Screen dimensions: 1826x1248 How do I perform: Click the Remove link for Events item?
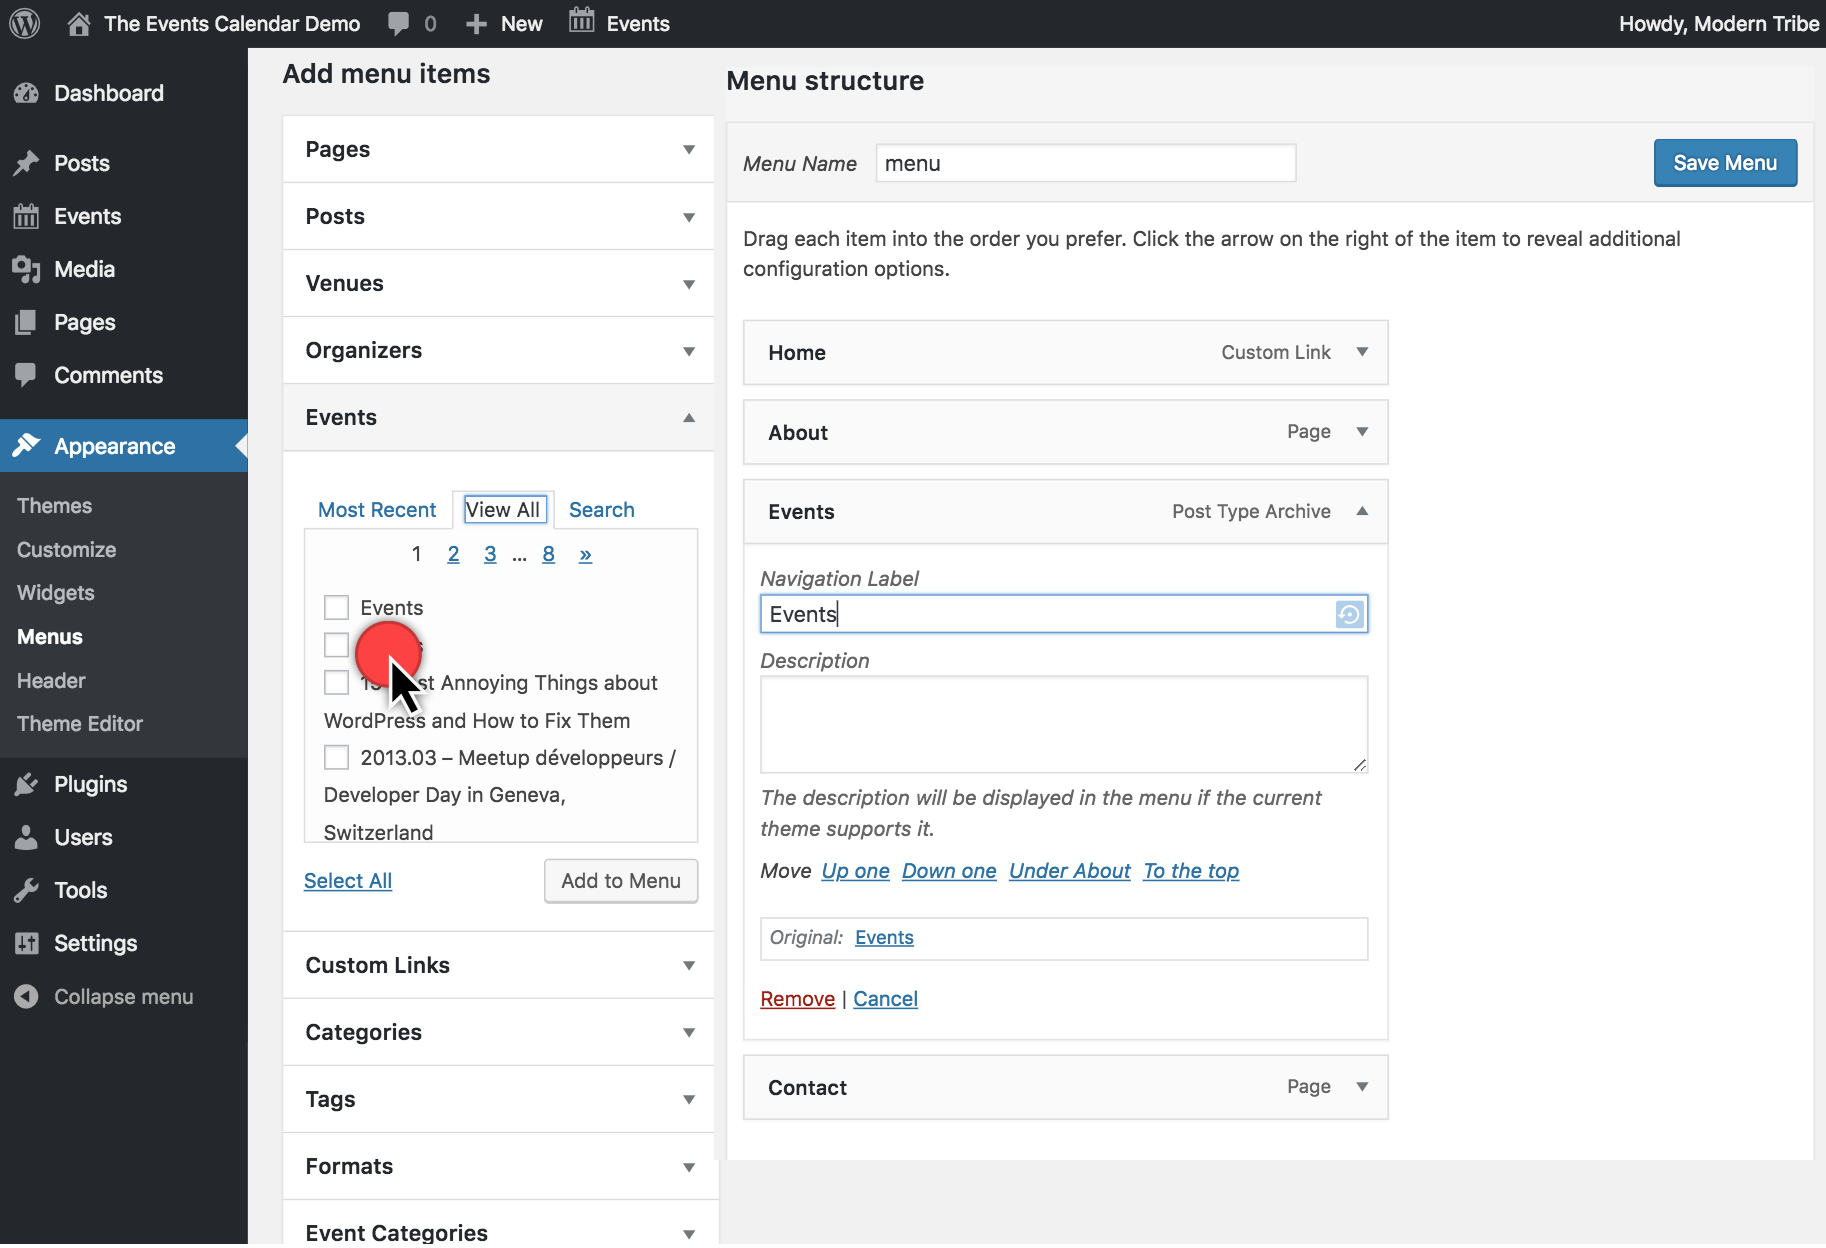tap(797, 999)
